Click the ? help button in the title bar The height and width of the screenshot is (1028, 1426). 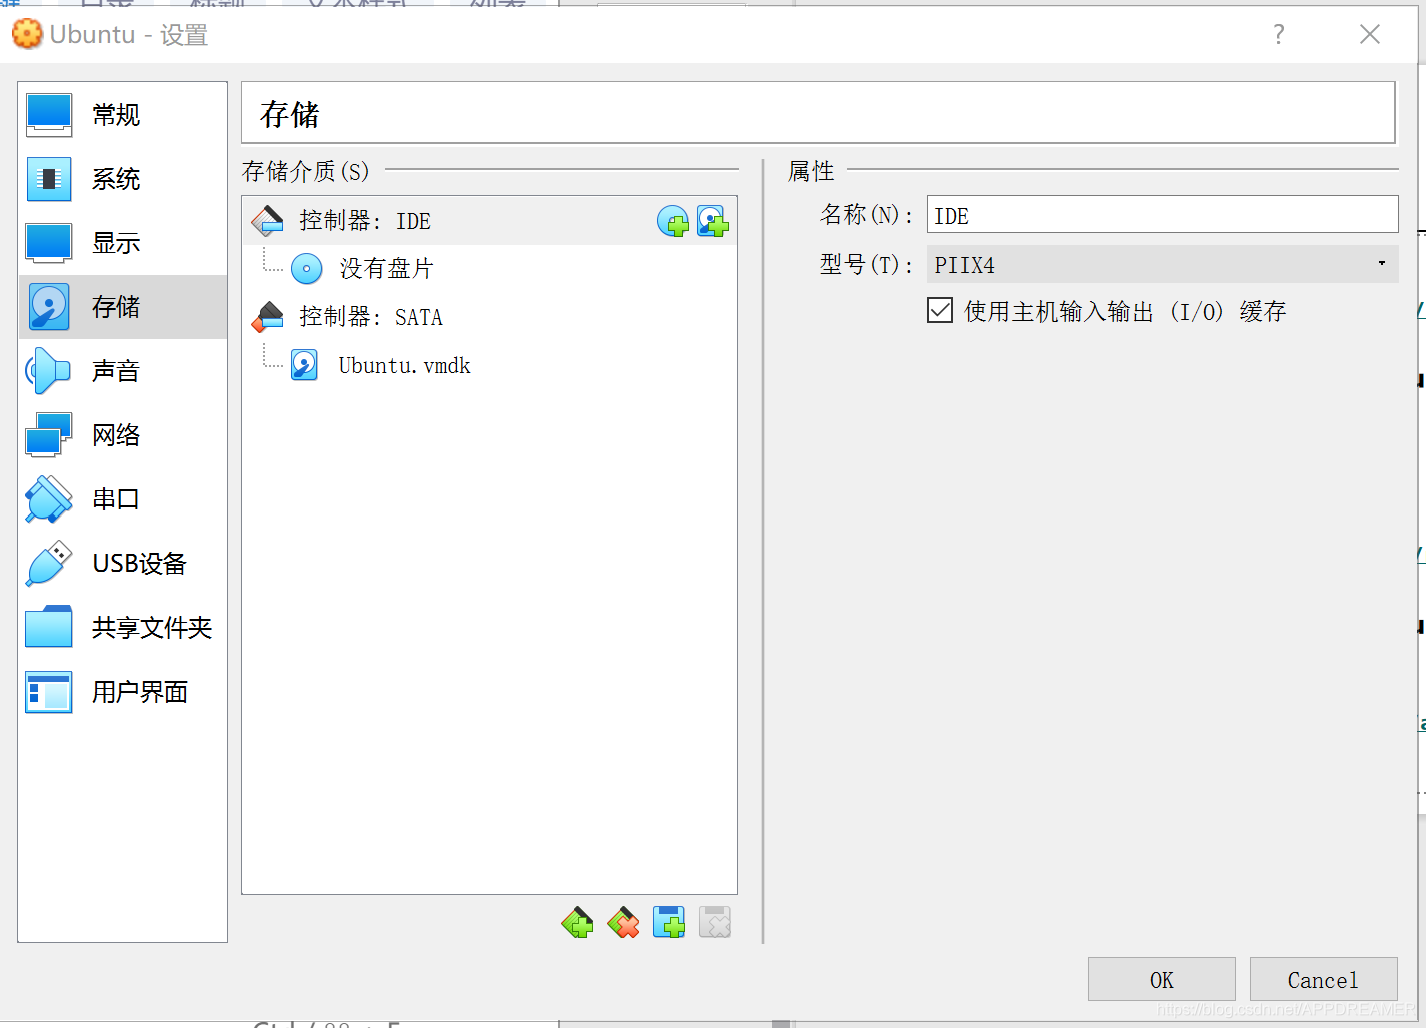click(x=1279, y=34)
